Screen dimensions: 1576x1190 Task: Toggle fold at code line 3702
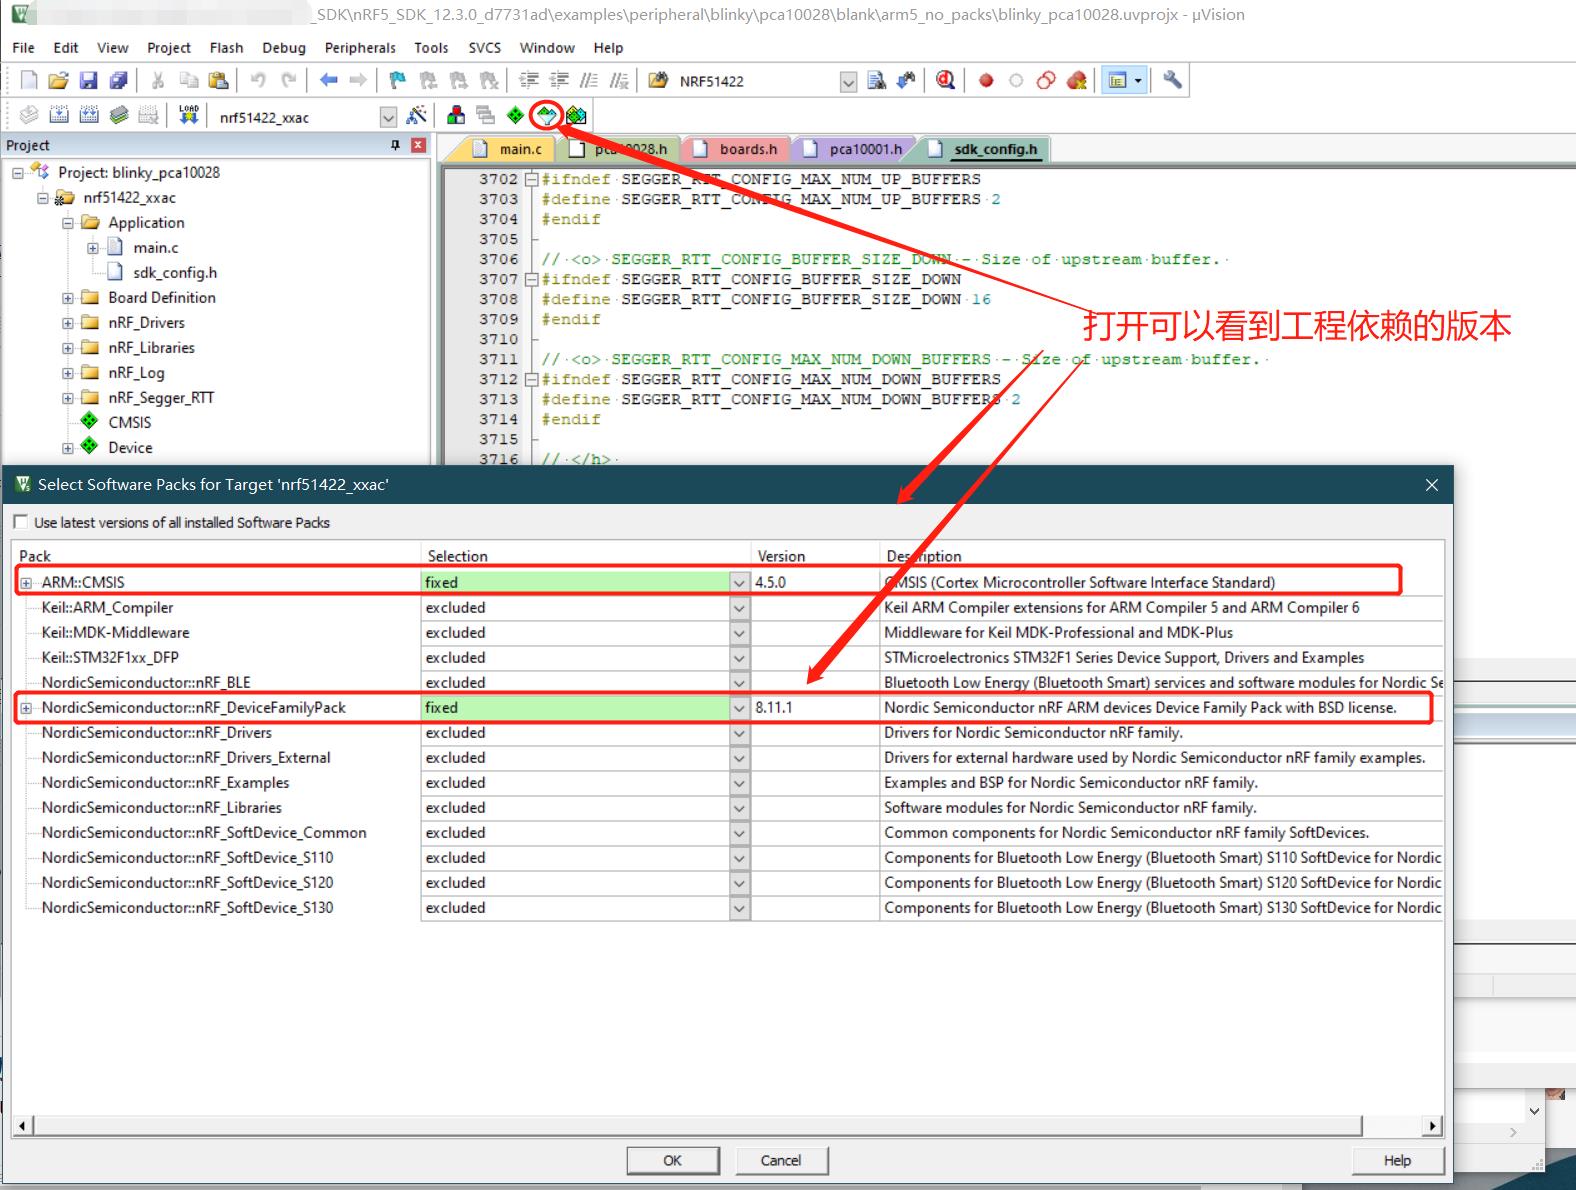pyautogui.click(x=532, y=179)
